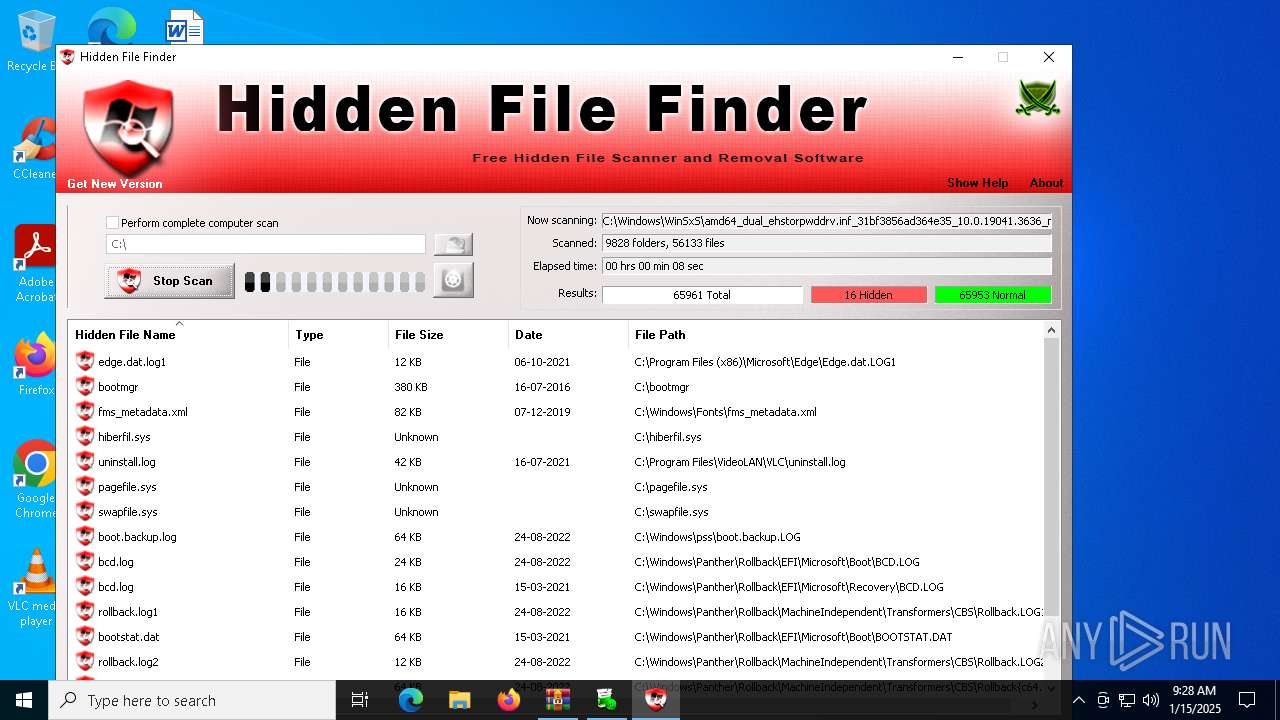Click the browse folder icon button
The width and height of the screenshot is (1280, 720).
click(453, 244)
